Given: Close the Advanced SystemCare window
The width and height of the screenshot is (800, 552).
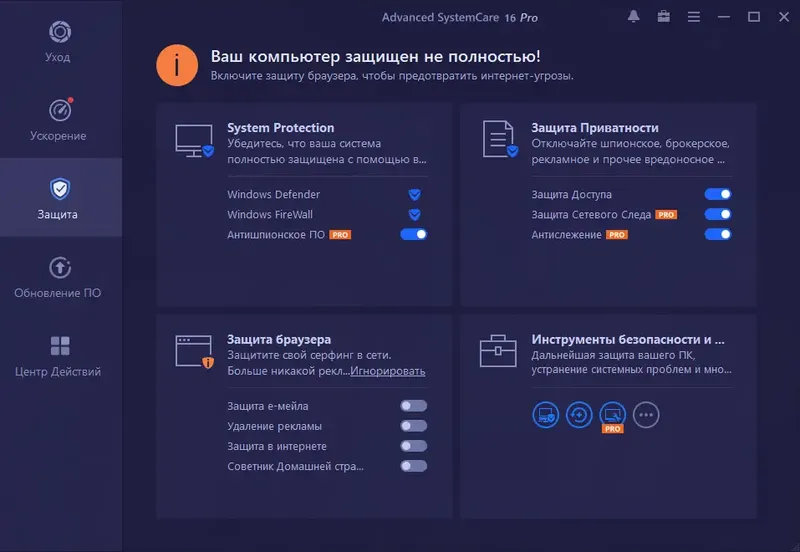Looking at the screenshot, I should pyautogui.click(x=784, y=17).
